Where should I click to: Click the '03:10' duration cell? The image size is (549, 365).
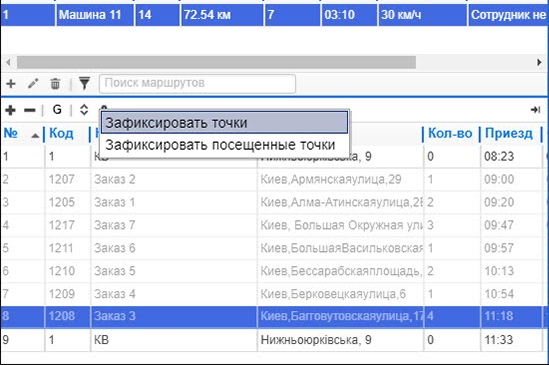[349, 15]
